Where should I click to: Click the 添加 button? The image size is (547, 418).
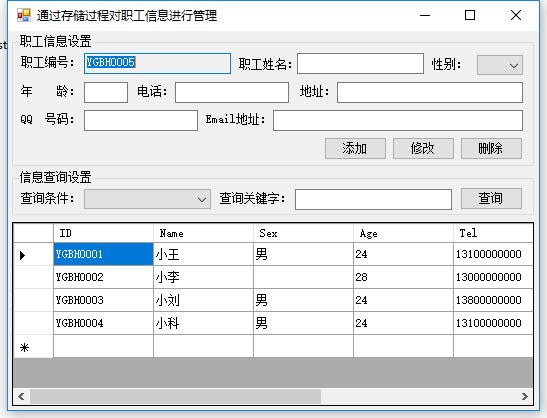pyautogui.click(x=355, y=148)
